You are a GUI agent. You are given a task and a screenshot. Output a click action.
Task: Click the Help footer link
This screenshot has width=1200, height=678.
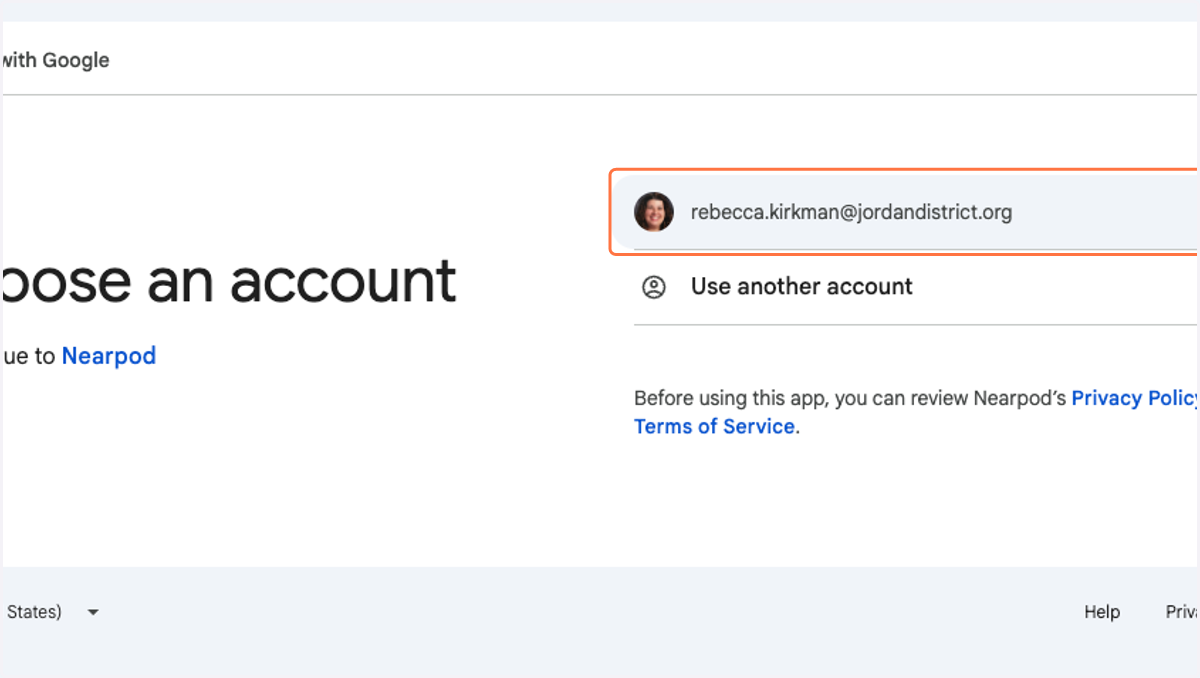(1102, 612)
